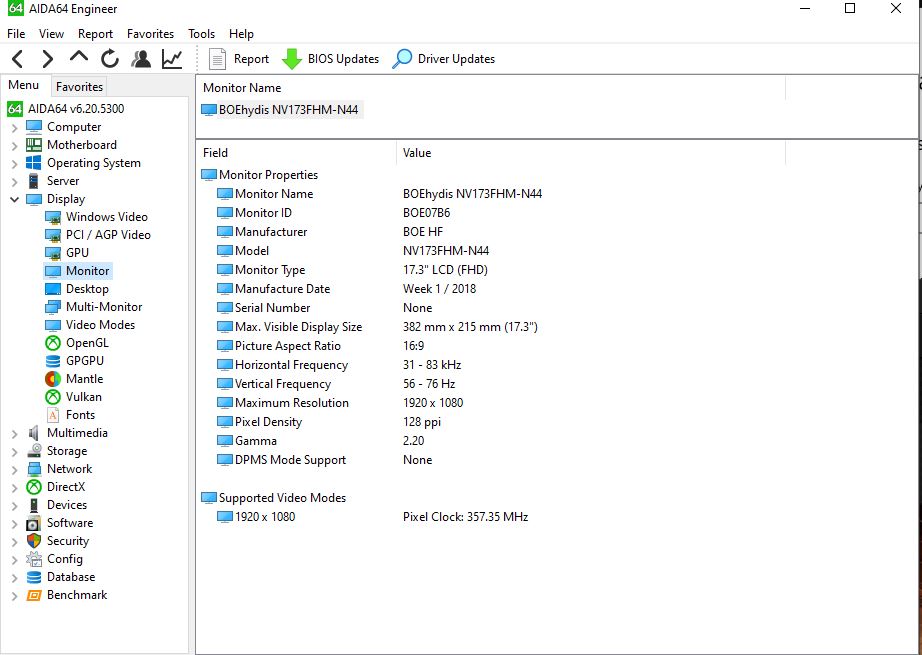Expand the Software tree node
The width and height of the screenshot is (922, 655).
click(x=15, y=524)
